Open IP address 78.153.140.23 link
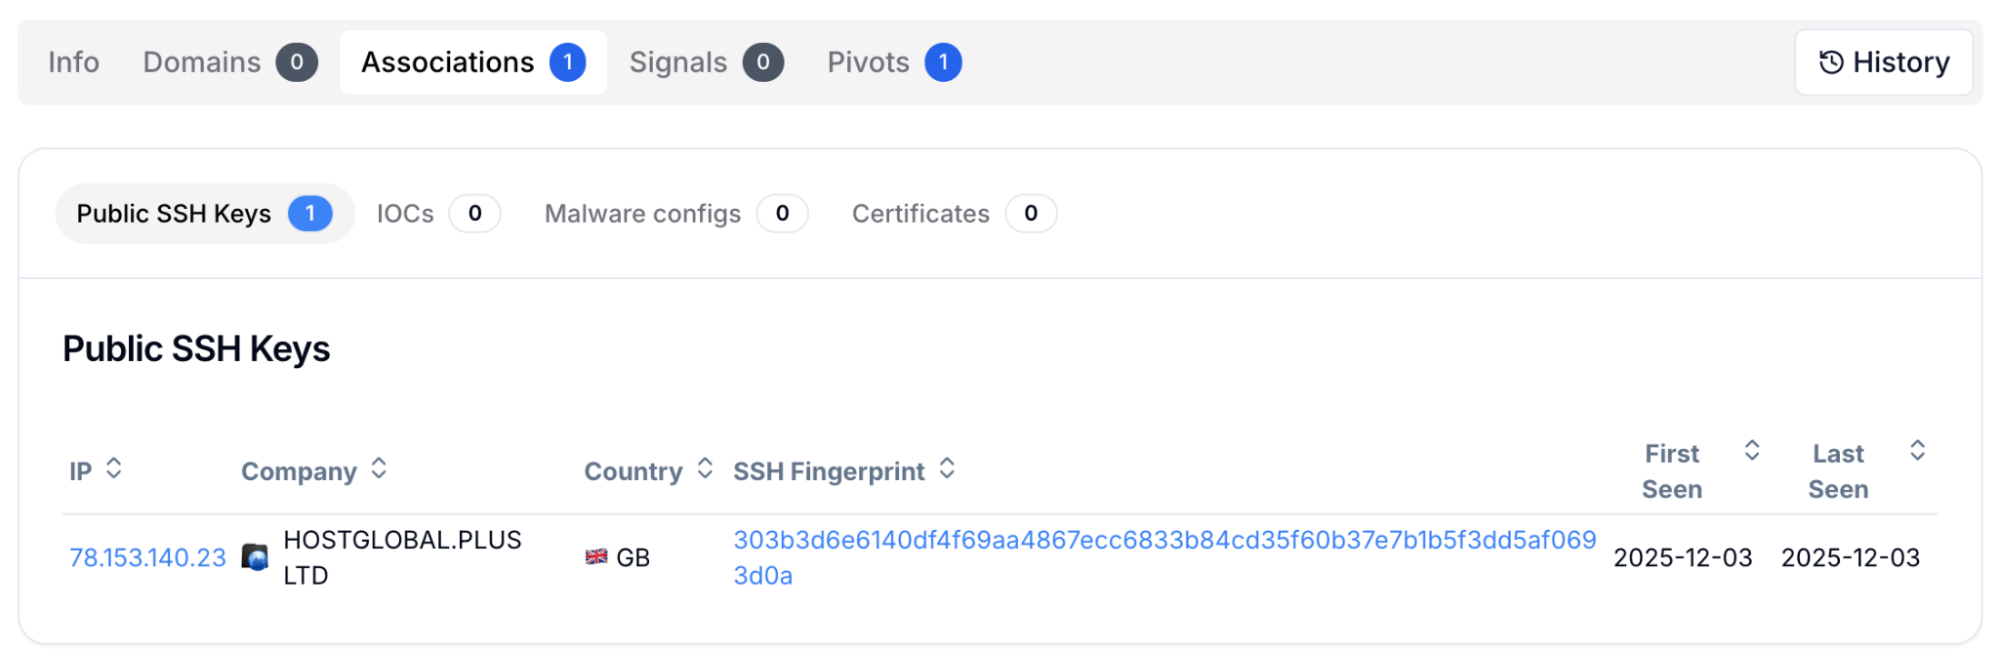The image size is (1999, 667). tap(148, 558)
